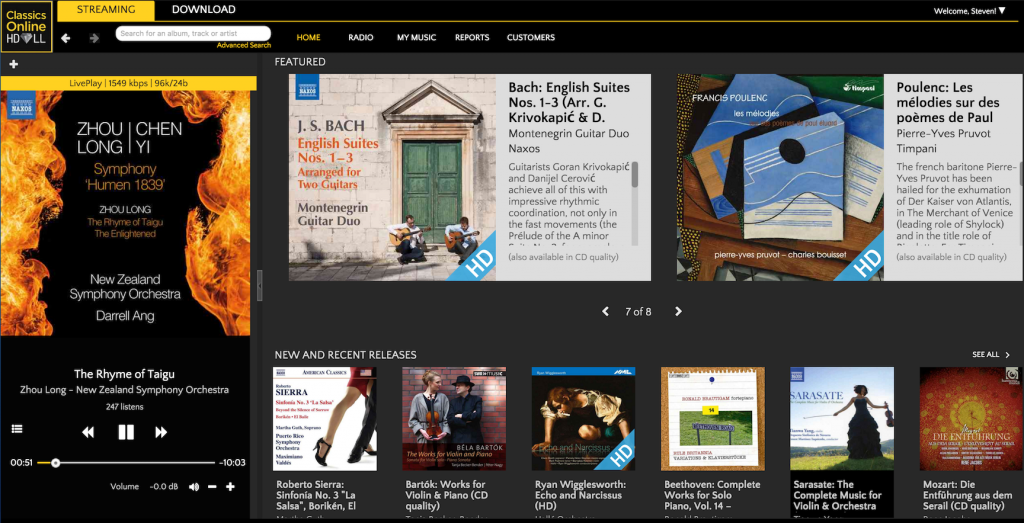Click the Roberto Sierra: Sinfonía title text
Screen dimensions: 1024x523
[318, 496]
